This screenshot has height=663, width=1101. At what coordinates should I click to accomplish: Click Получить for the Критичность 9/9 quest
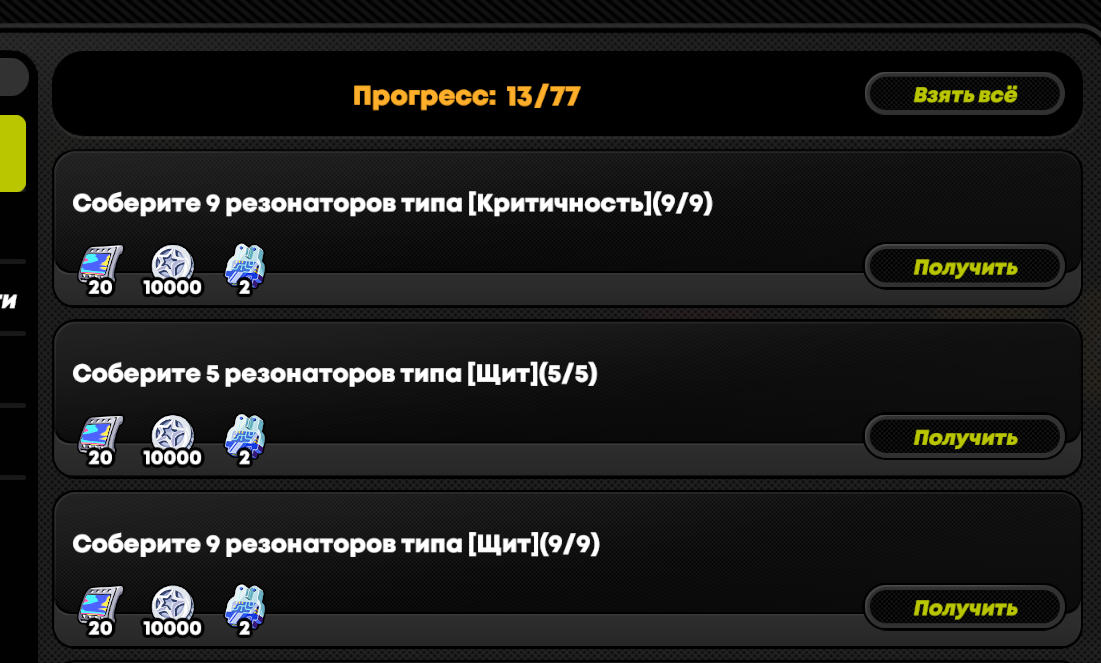pos(965,267)
